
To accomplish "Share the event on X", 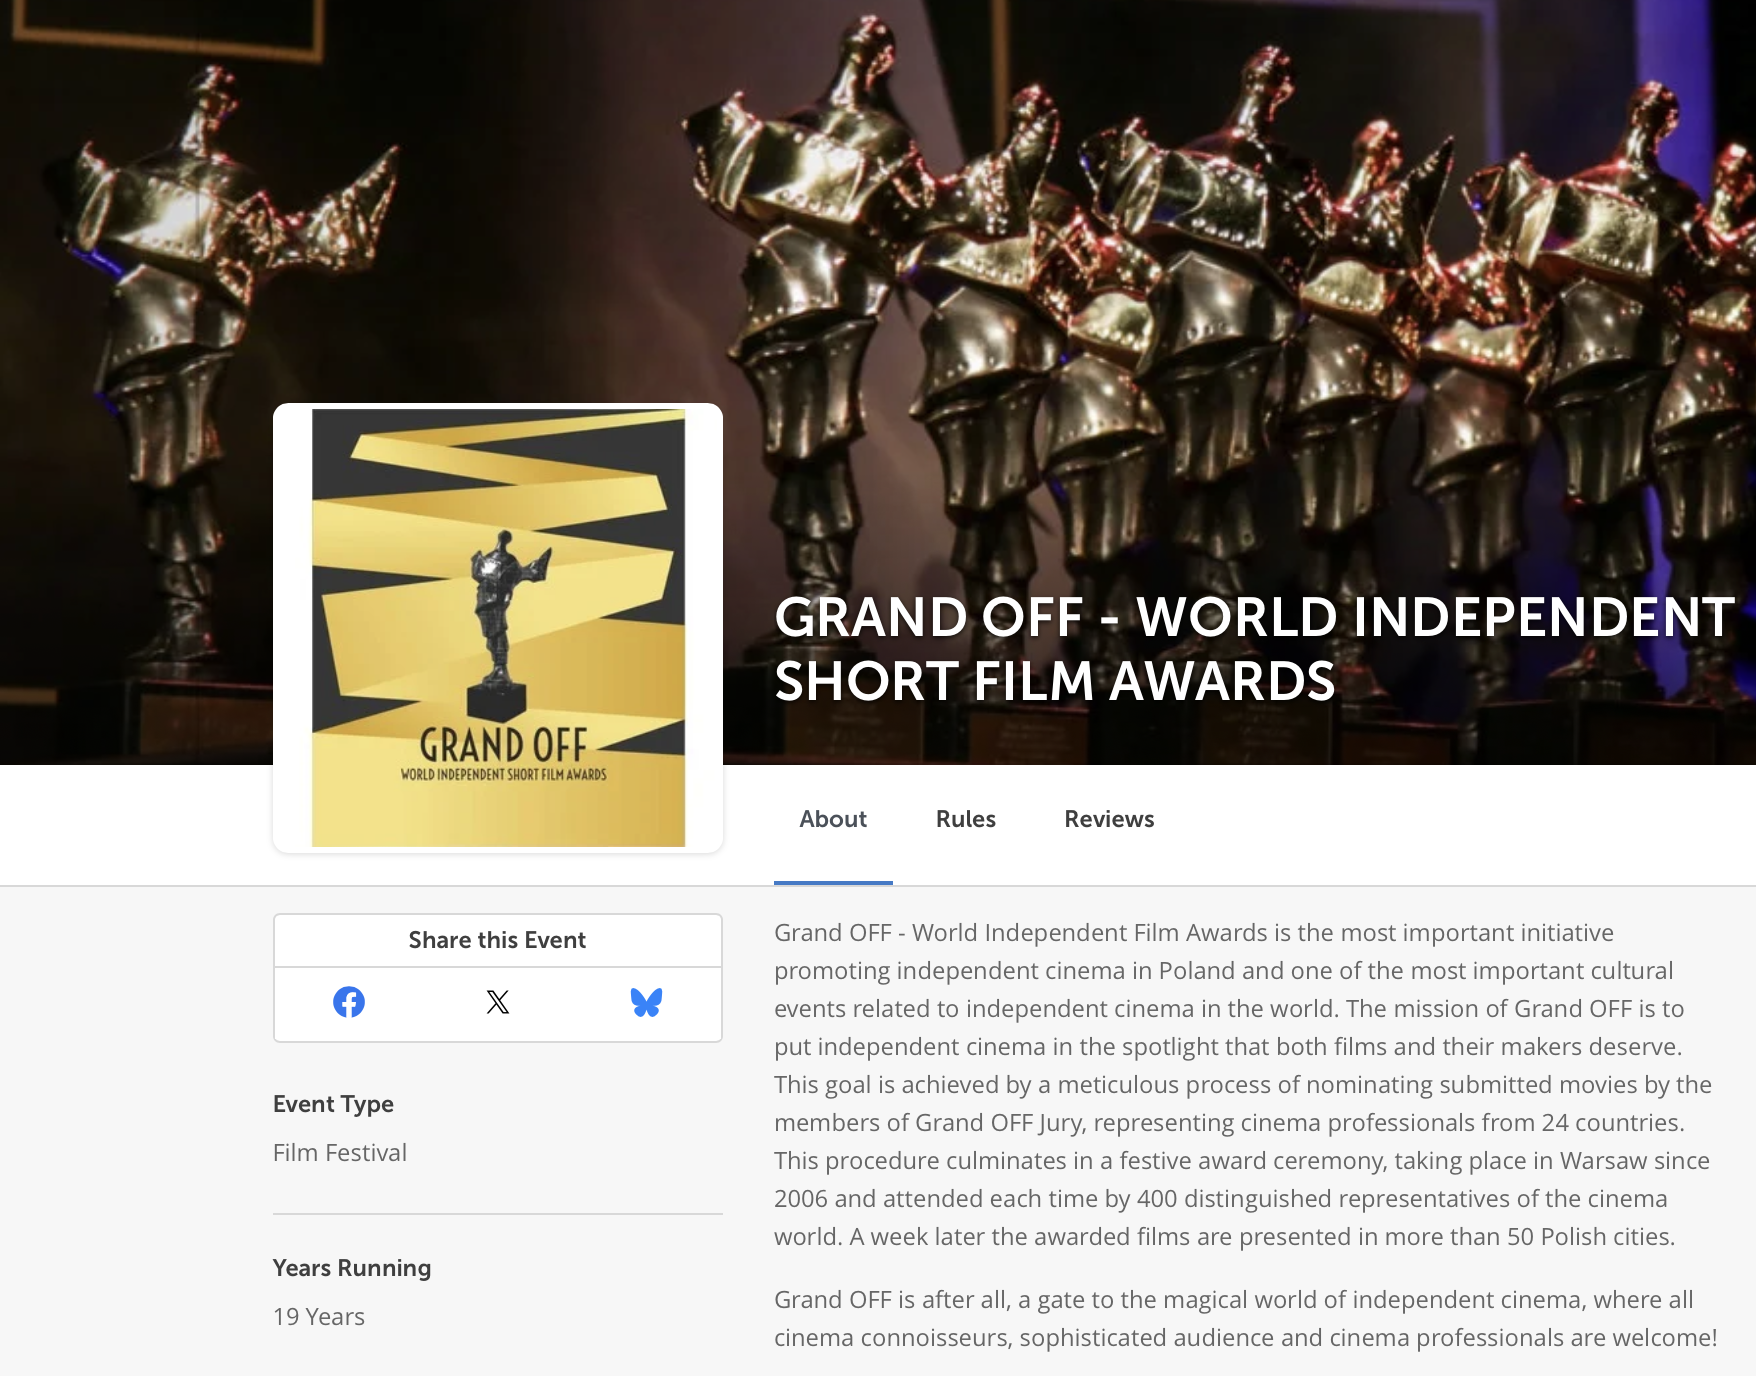I will point(498,1002).
